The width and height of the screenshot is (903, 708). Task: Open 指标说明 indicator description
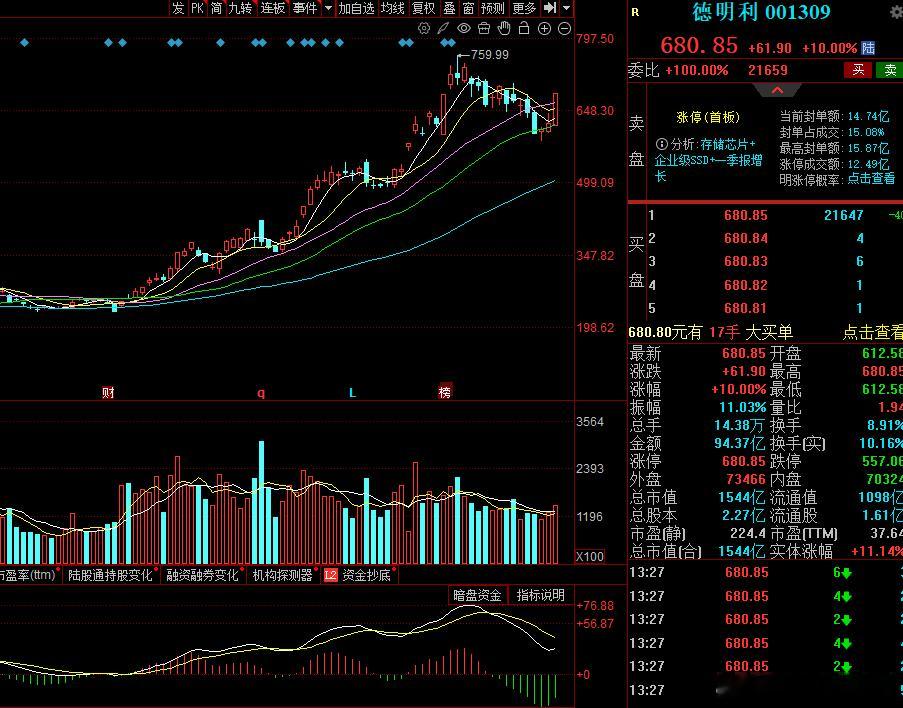pos(540,595)
